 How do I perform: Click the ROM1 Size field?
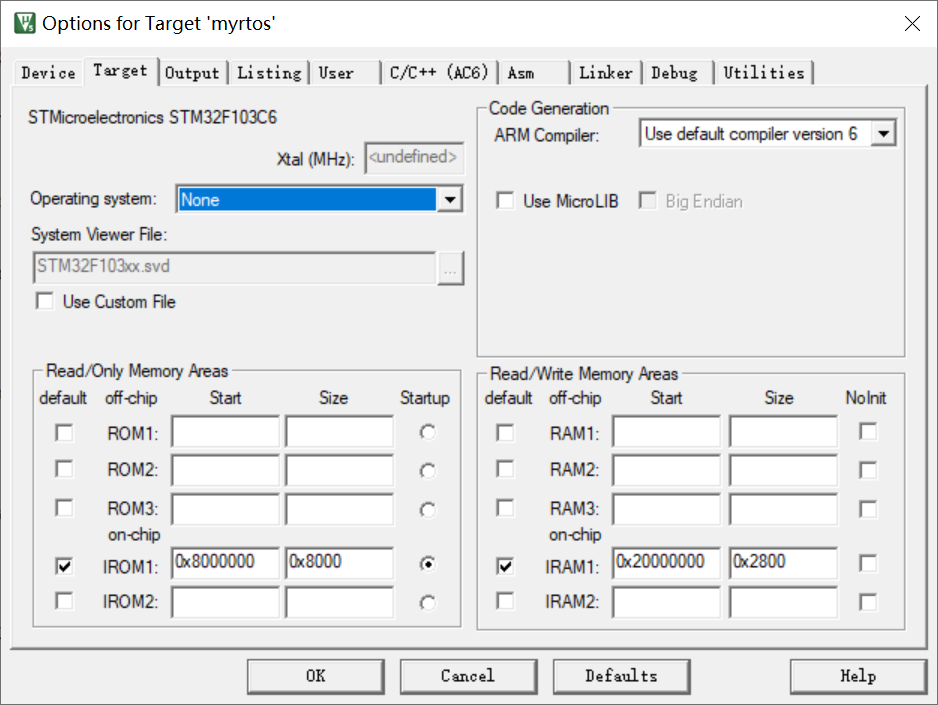339,432
